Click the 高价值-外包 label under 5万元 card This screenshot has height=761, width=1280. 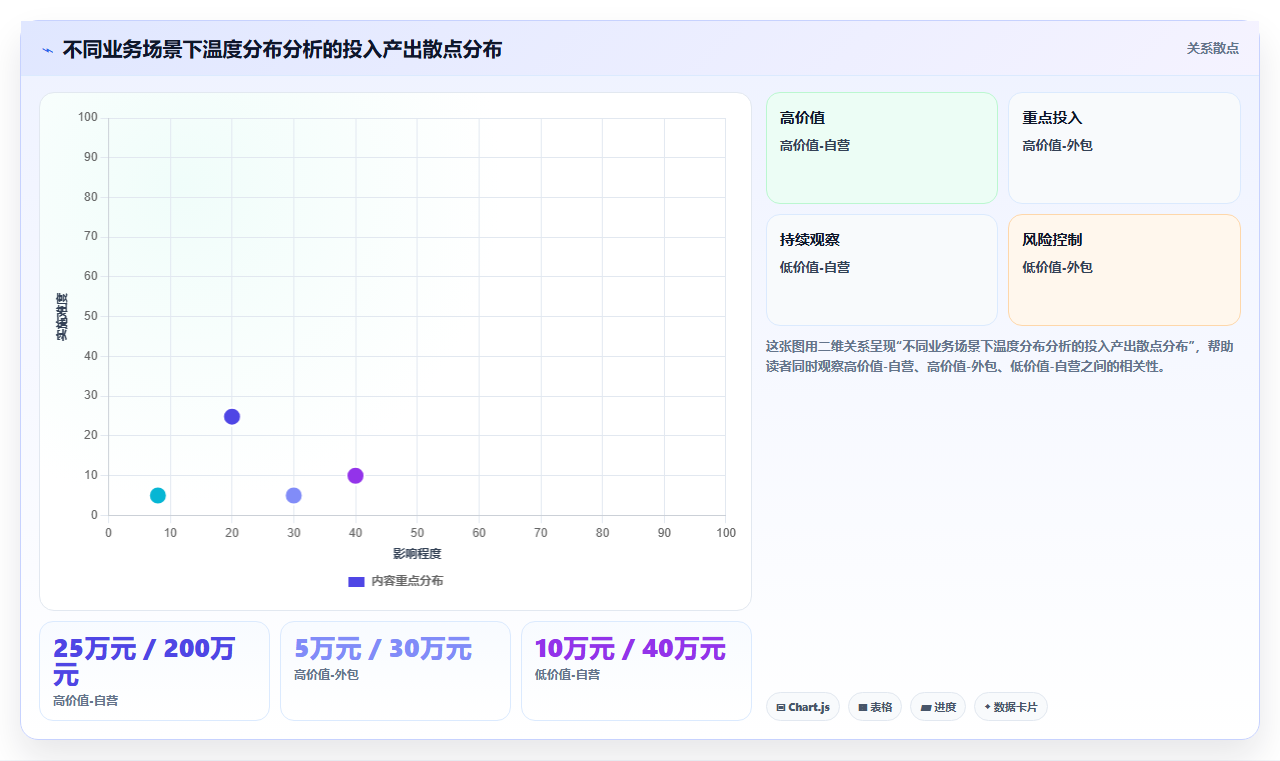tap(326, 675)
